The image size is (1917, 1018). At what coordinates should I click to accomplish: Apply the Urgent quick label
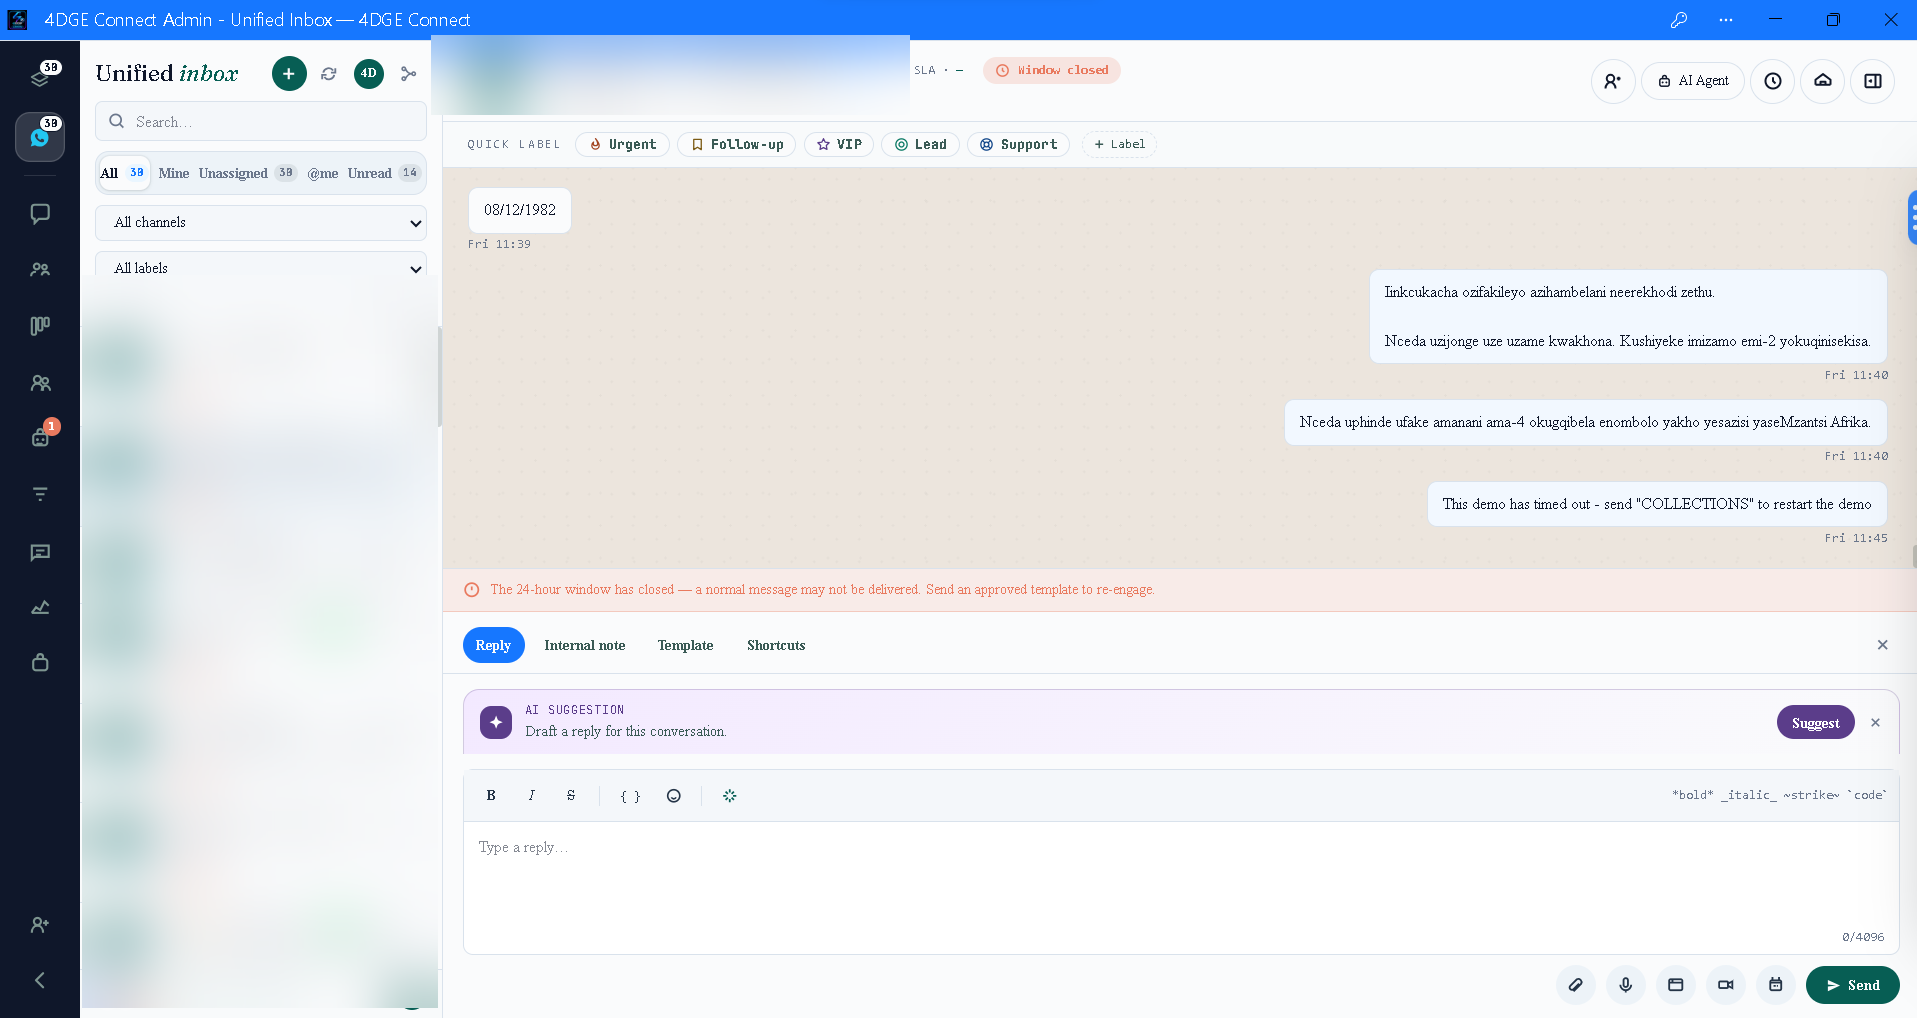622,144
